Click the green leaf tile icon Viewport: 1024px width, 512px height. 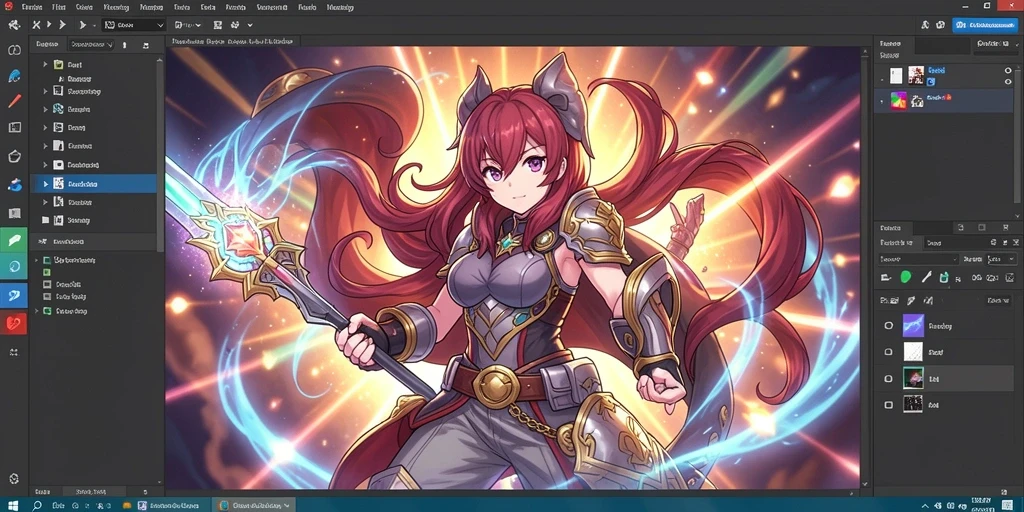click(x=14, y=241)
